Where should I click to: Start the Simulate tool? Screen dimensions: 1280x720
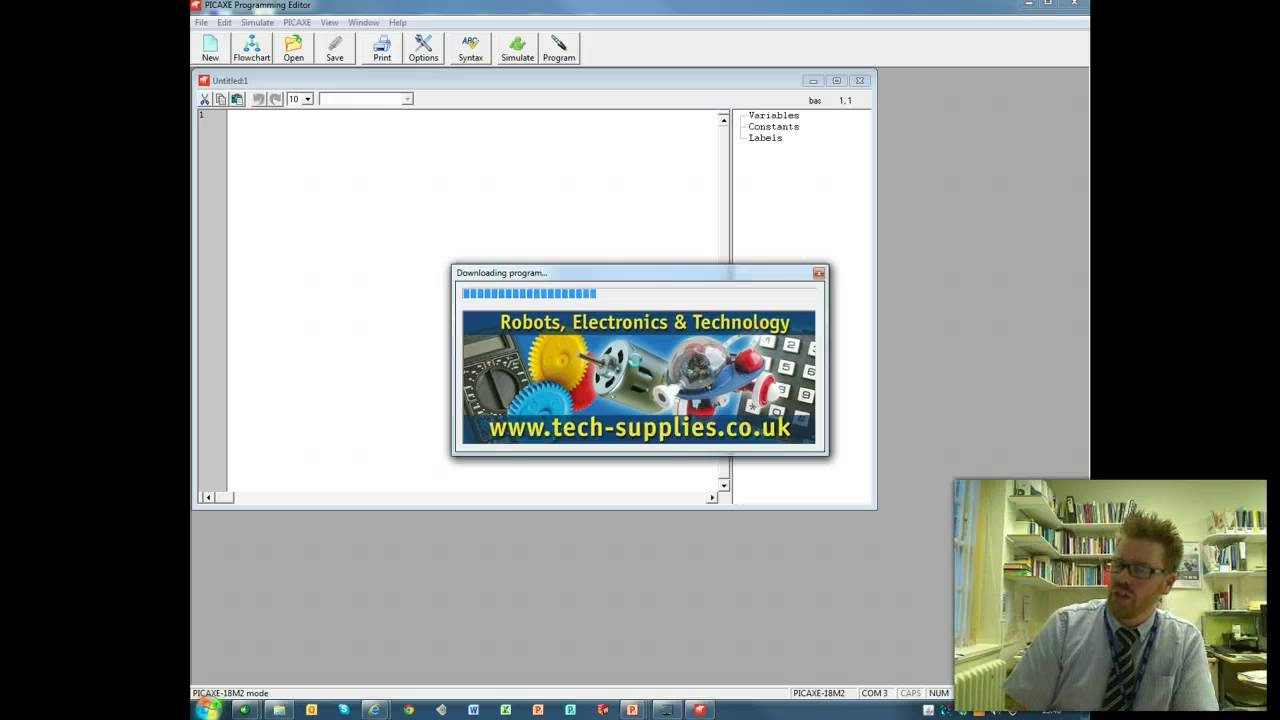coord(517,48)
